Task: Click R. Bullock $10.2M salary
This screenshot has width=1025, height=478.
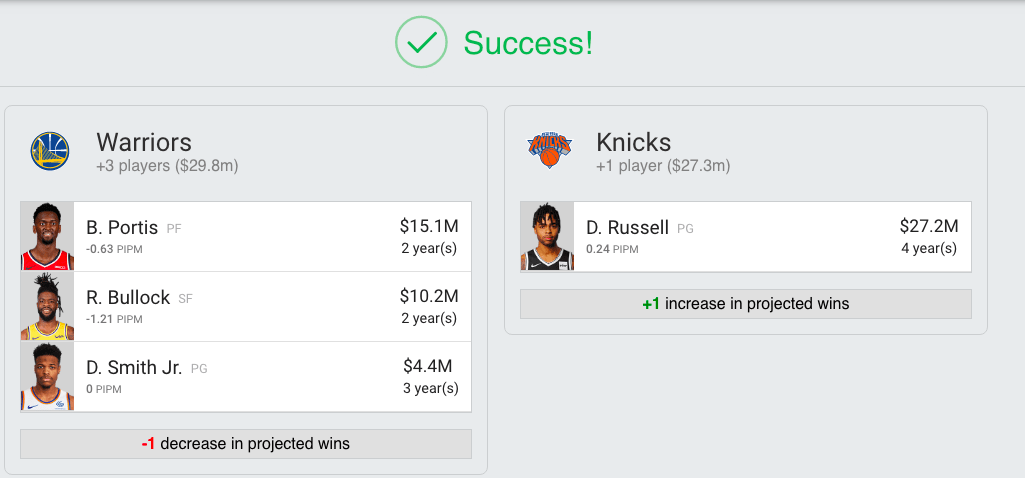Action: (429, 297)
